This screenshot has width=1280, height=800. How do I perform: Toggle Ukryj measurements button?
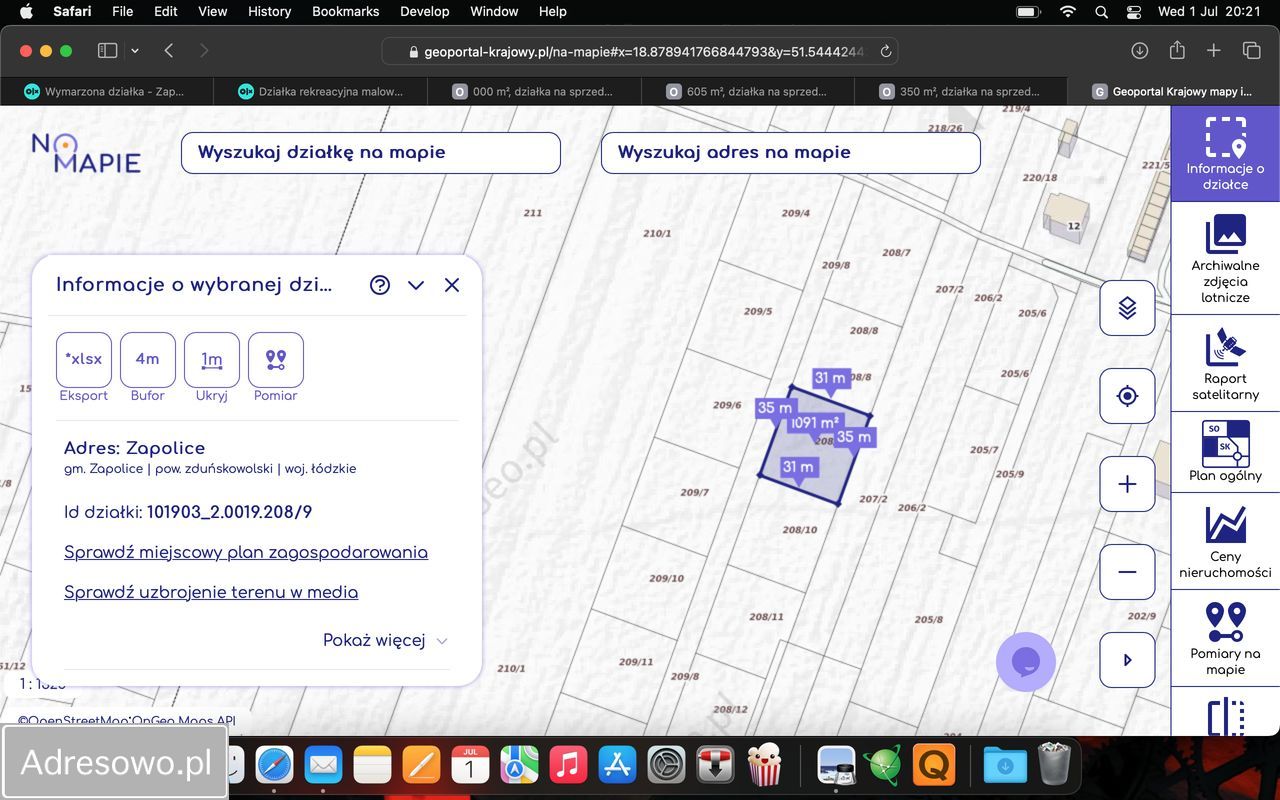[x=212, y=360]
